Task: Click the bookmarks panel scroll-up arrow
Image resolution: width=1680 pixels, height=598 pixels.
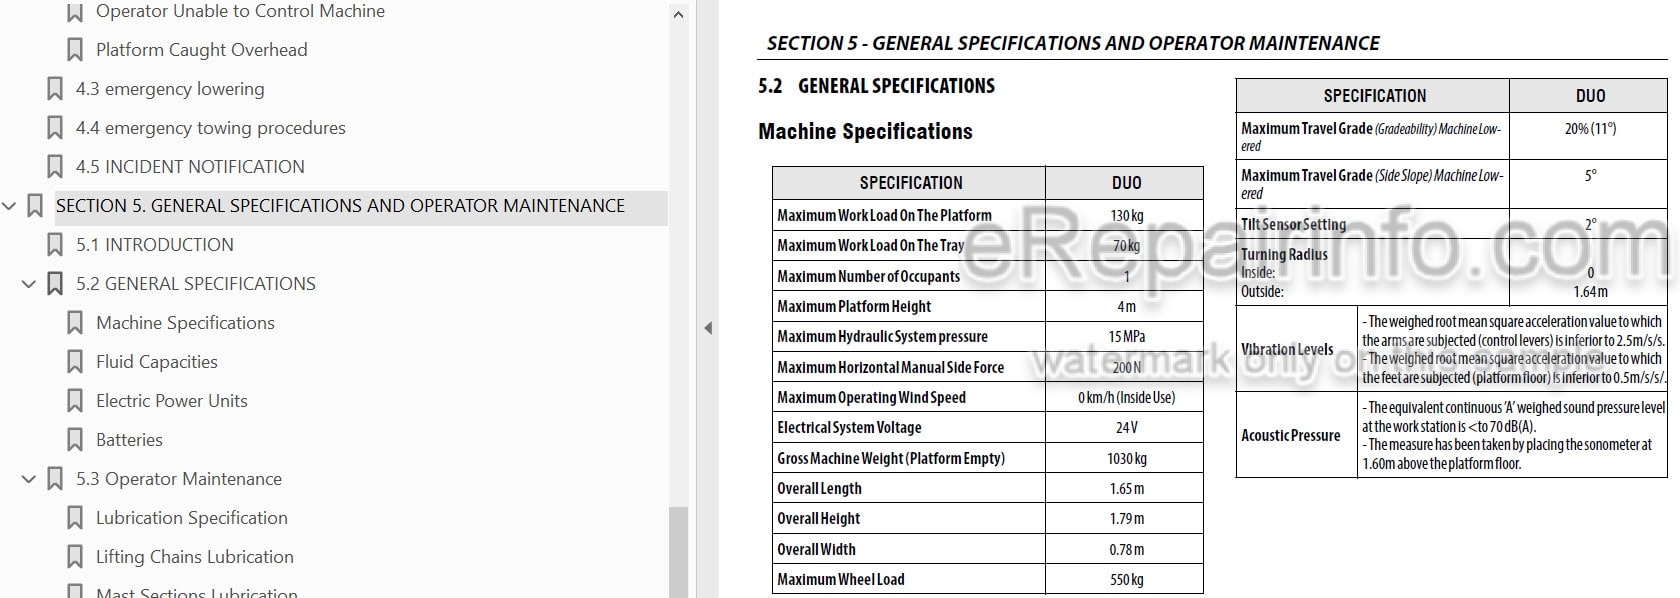Action: click(678, 15)
